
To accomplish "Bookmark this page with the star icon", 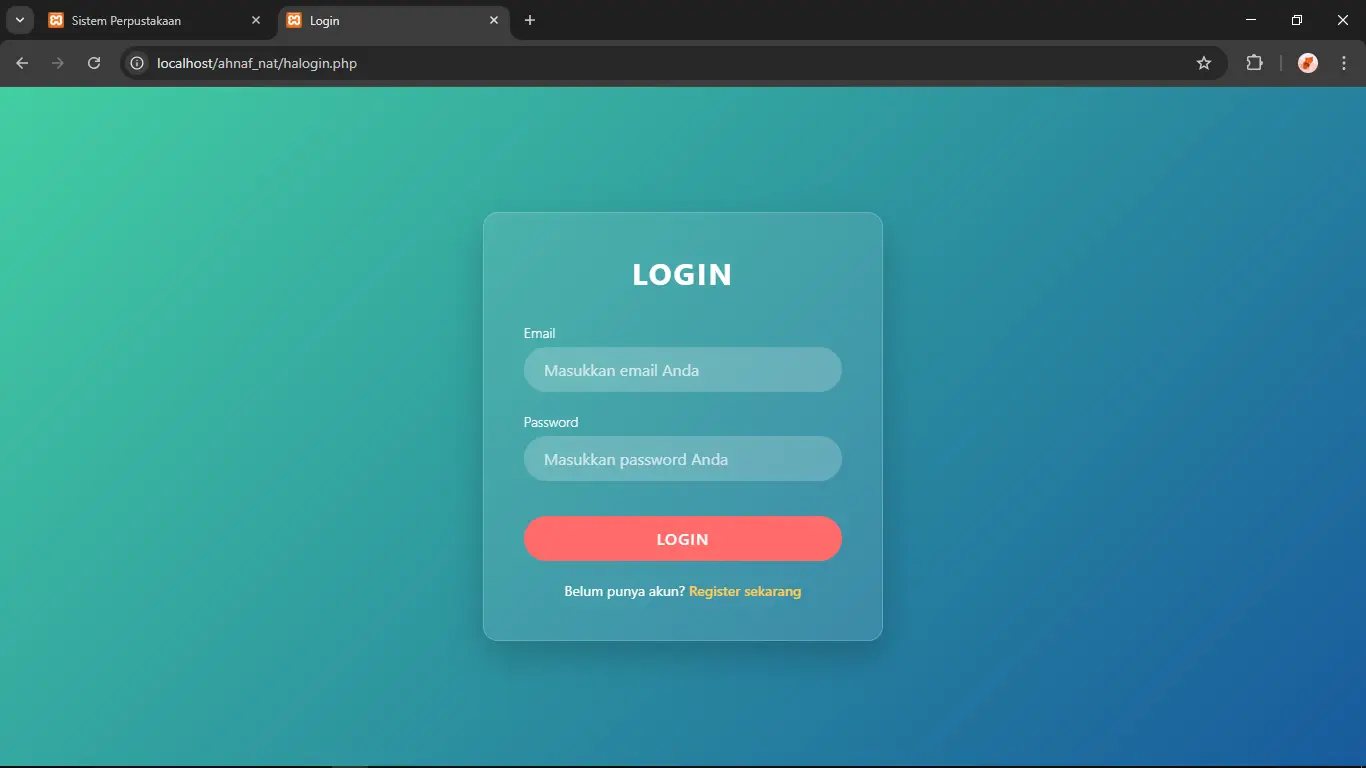I will (1204, 63).
